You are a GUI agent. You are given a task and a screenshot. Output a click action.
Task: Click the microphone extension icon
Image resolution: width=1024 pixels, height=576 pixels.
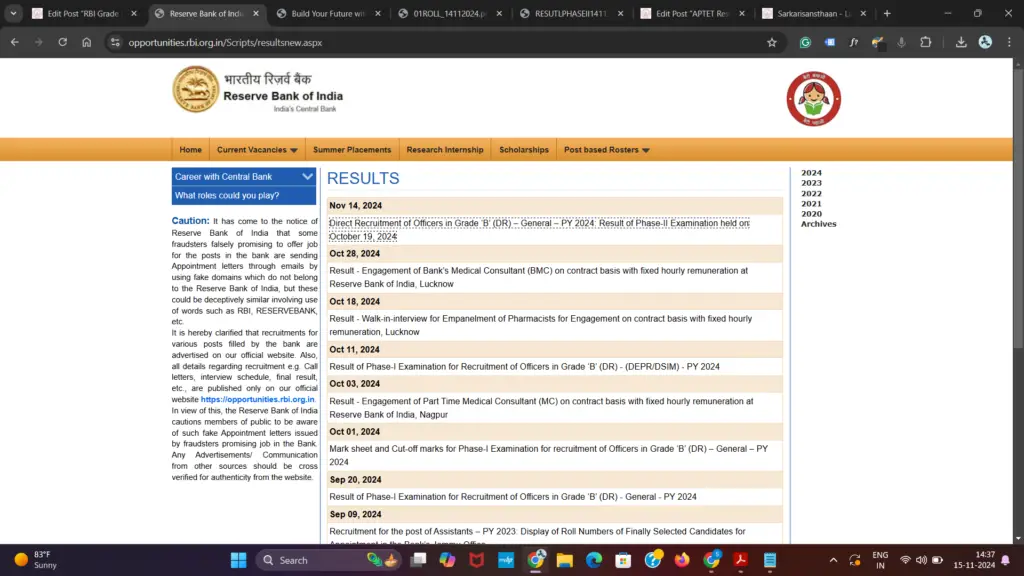(901, 42)
